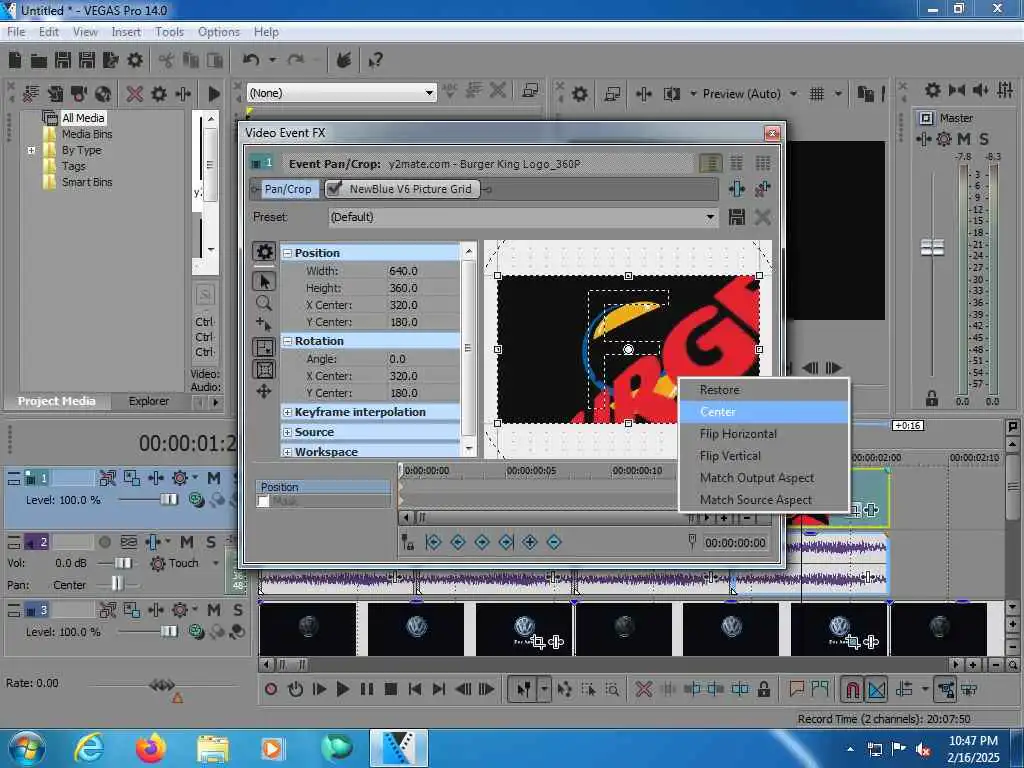Click the Start Preview play icon in Project Media
This screenshot has width=1024, height=768.
[214, 93]
